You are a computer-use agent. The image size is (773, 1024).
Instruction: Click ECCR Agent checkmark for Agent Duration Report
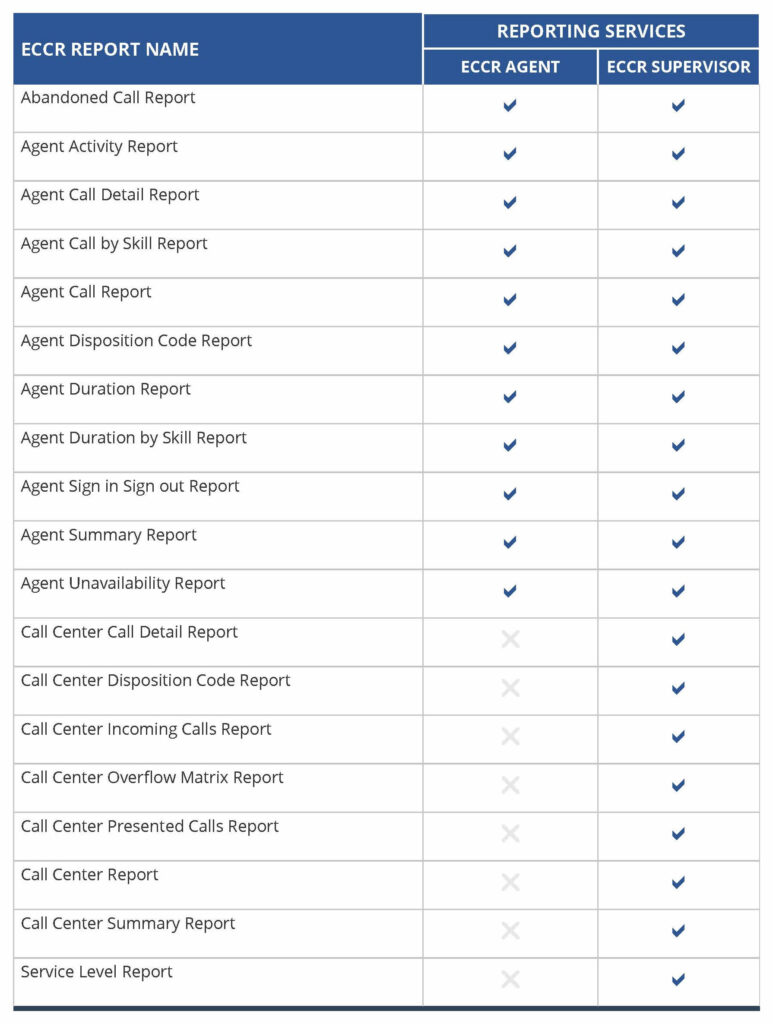[x=510, y=397]
